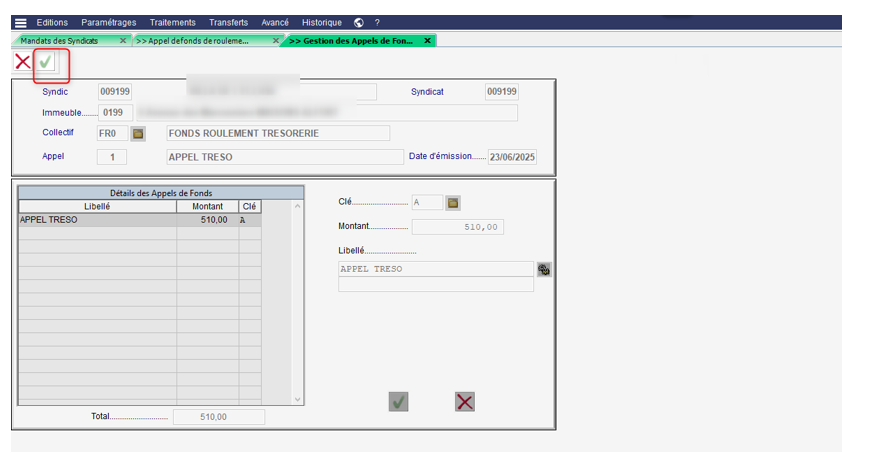
Task: Confirm the detail line with bottom checkmark
Action: [x=398, y=401]
